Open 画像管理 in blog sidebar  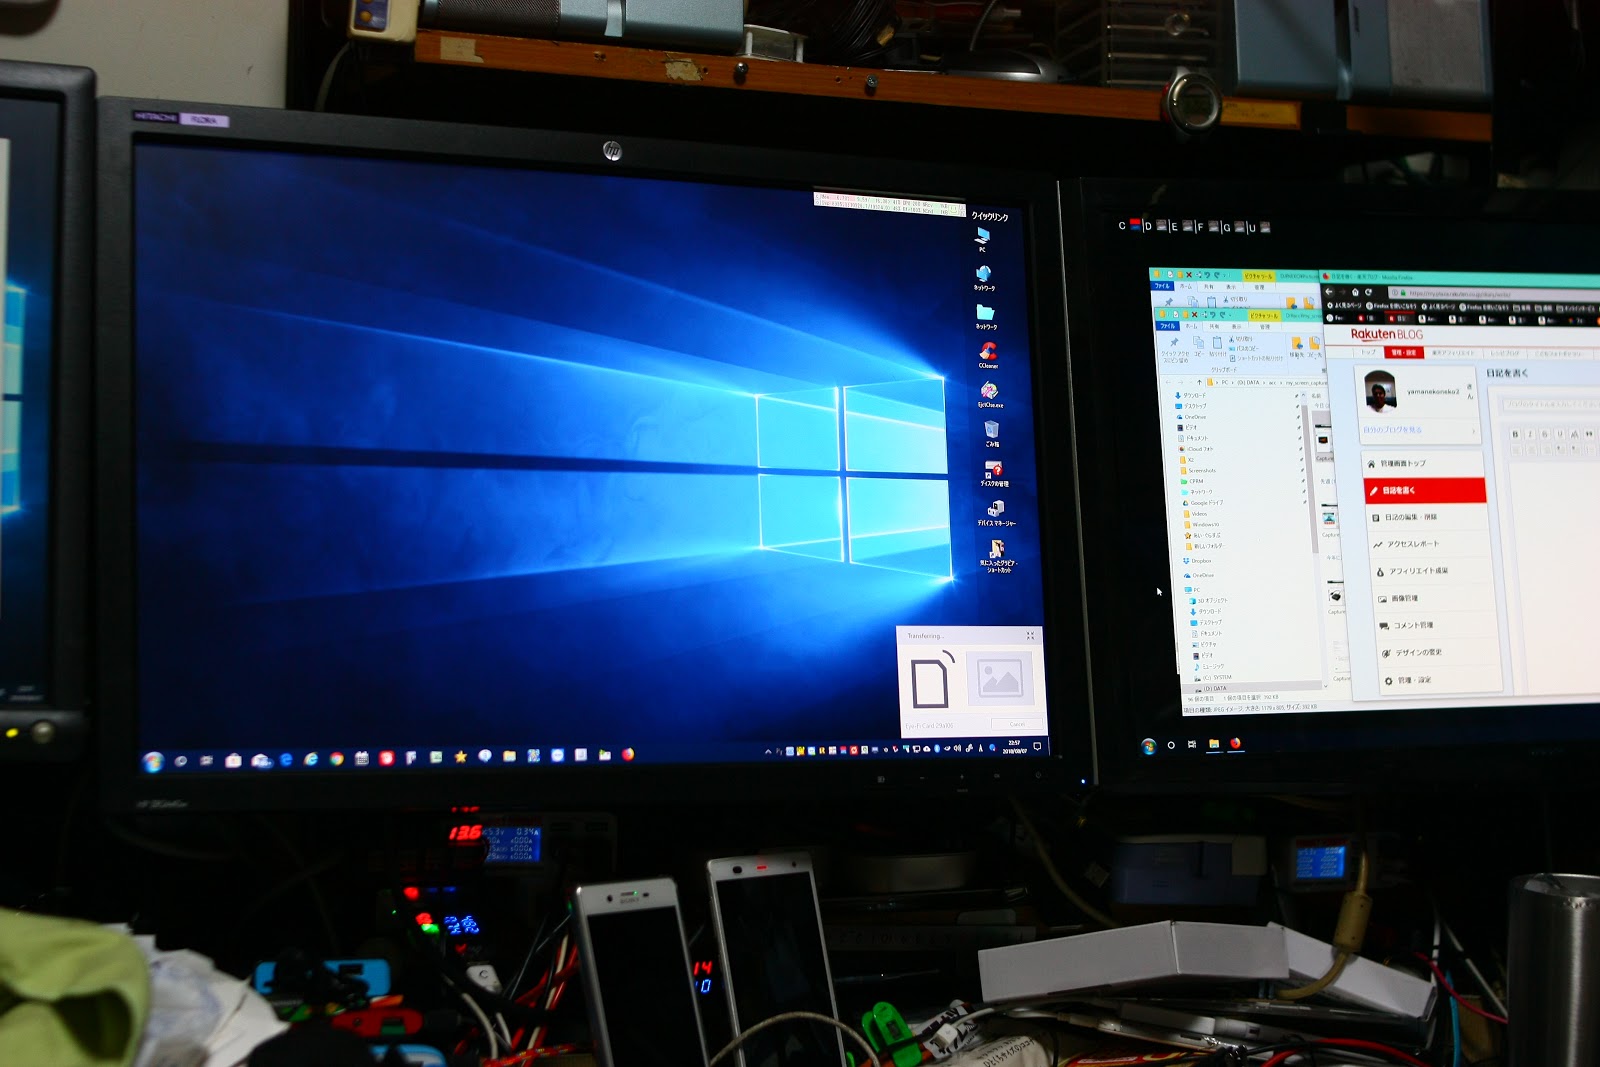[x=1404, y=598]
